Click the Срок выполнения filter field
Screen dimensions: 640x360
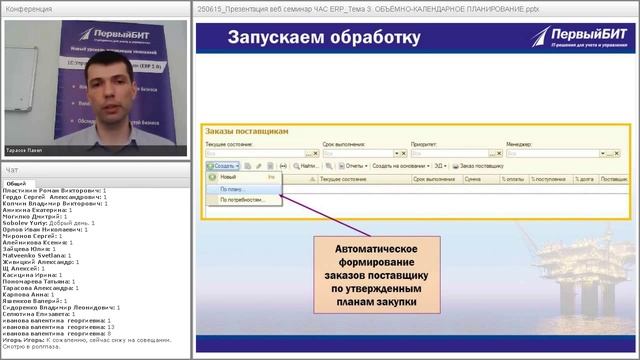[x=358, y=153]
